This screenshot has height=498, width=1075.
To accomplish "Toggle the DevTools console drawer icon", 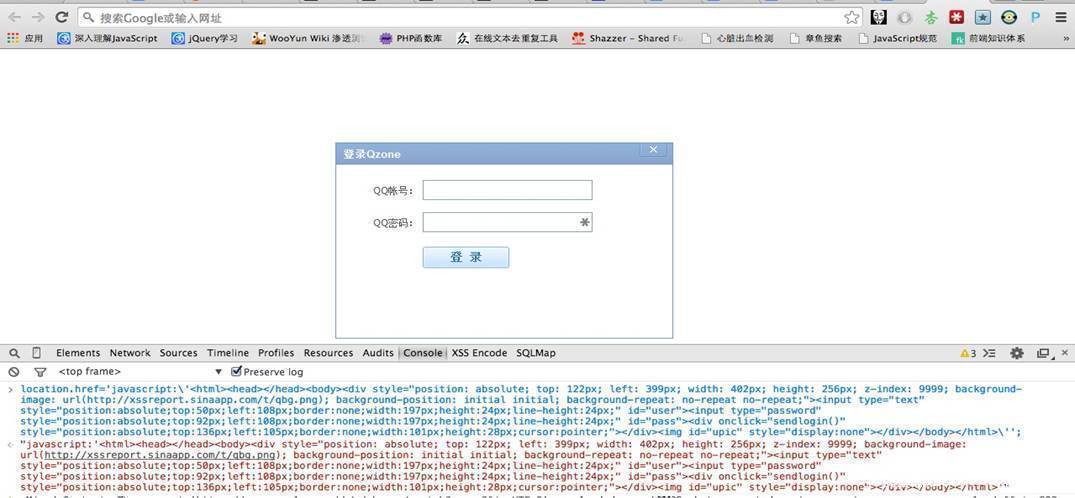I will 989,353.
